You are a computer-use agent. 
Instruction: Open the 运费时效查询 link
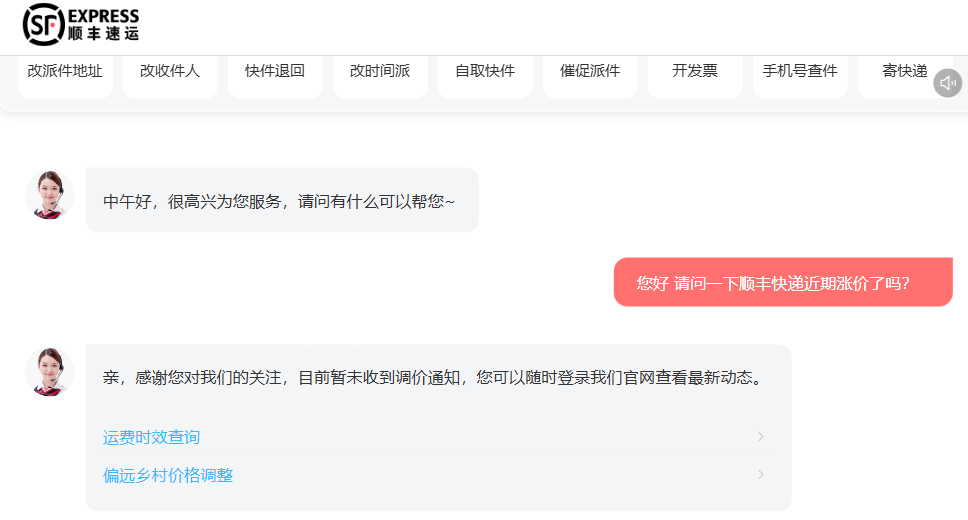[152, 437]
